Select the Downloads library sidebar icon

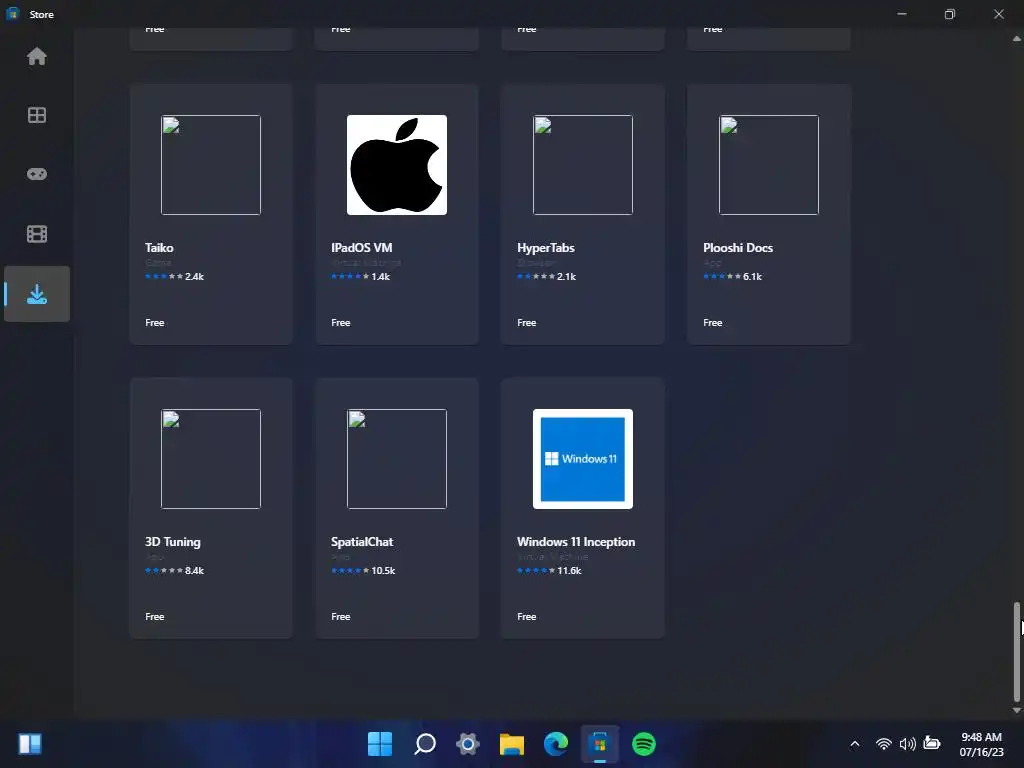[x=37, y=295]
